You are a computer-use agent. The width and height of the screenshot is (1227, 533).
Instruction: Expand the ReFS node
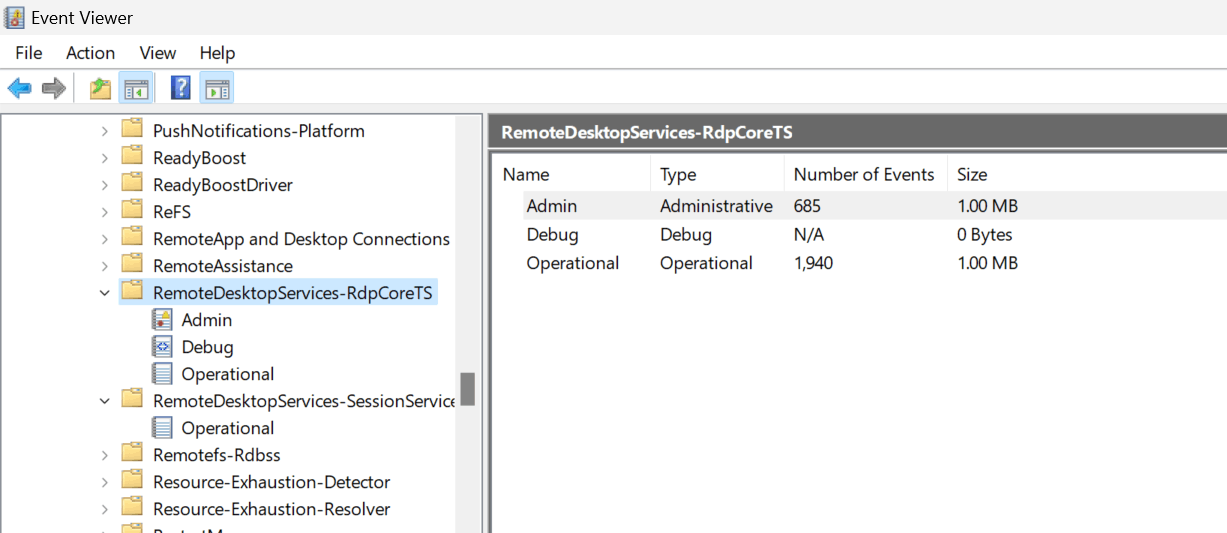(105, 212)
